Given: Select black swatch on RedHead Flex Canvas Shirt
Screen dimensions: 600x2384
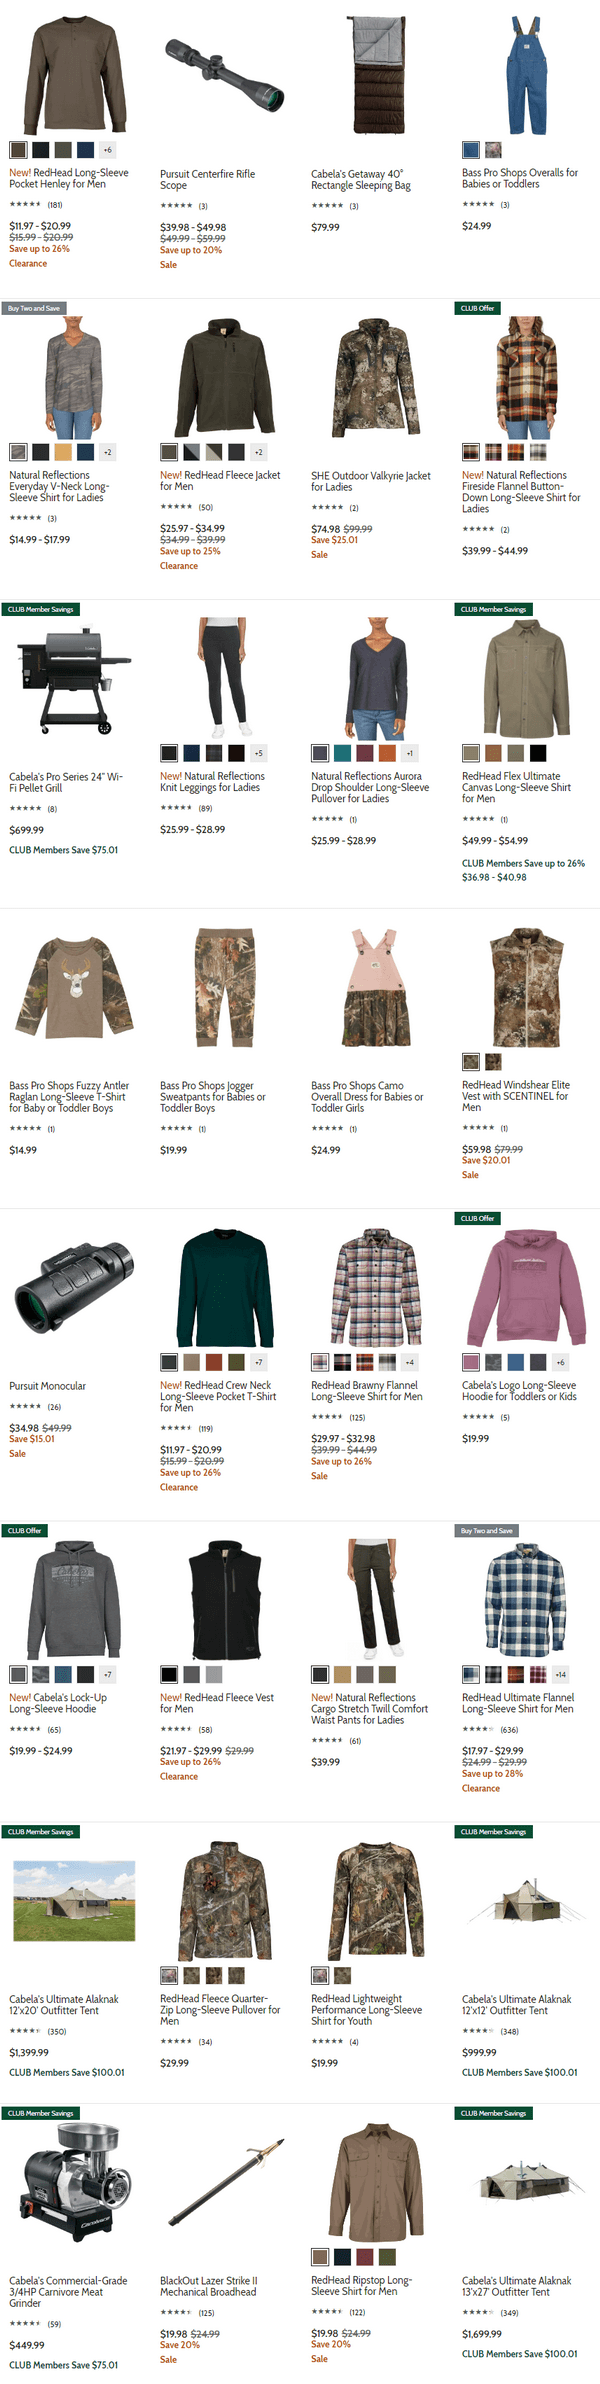Looking at the screenshot, I should pos(538,753).
